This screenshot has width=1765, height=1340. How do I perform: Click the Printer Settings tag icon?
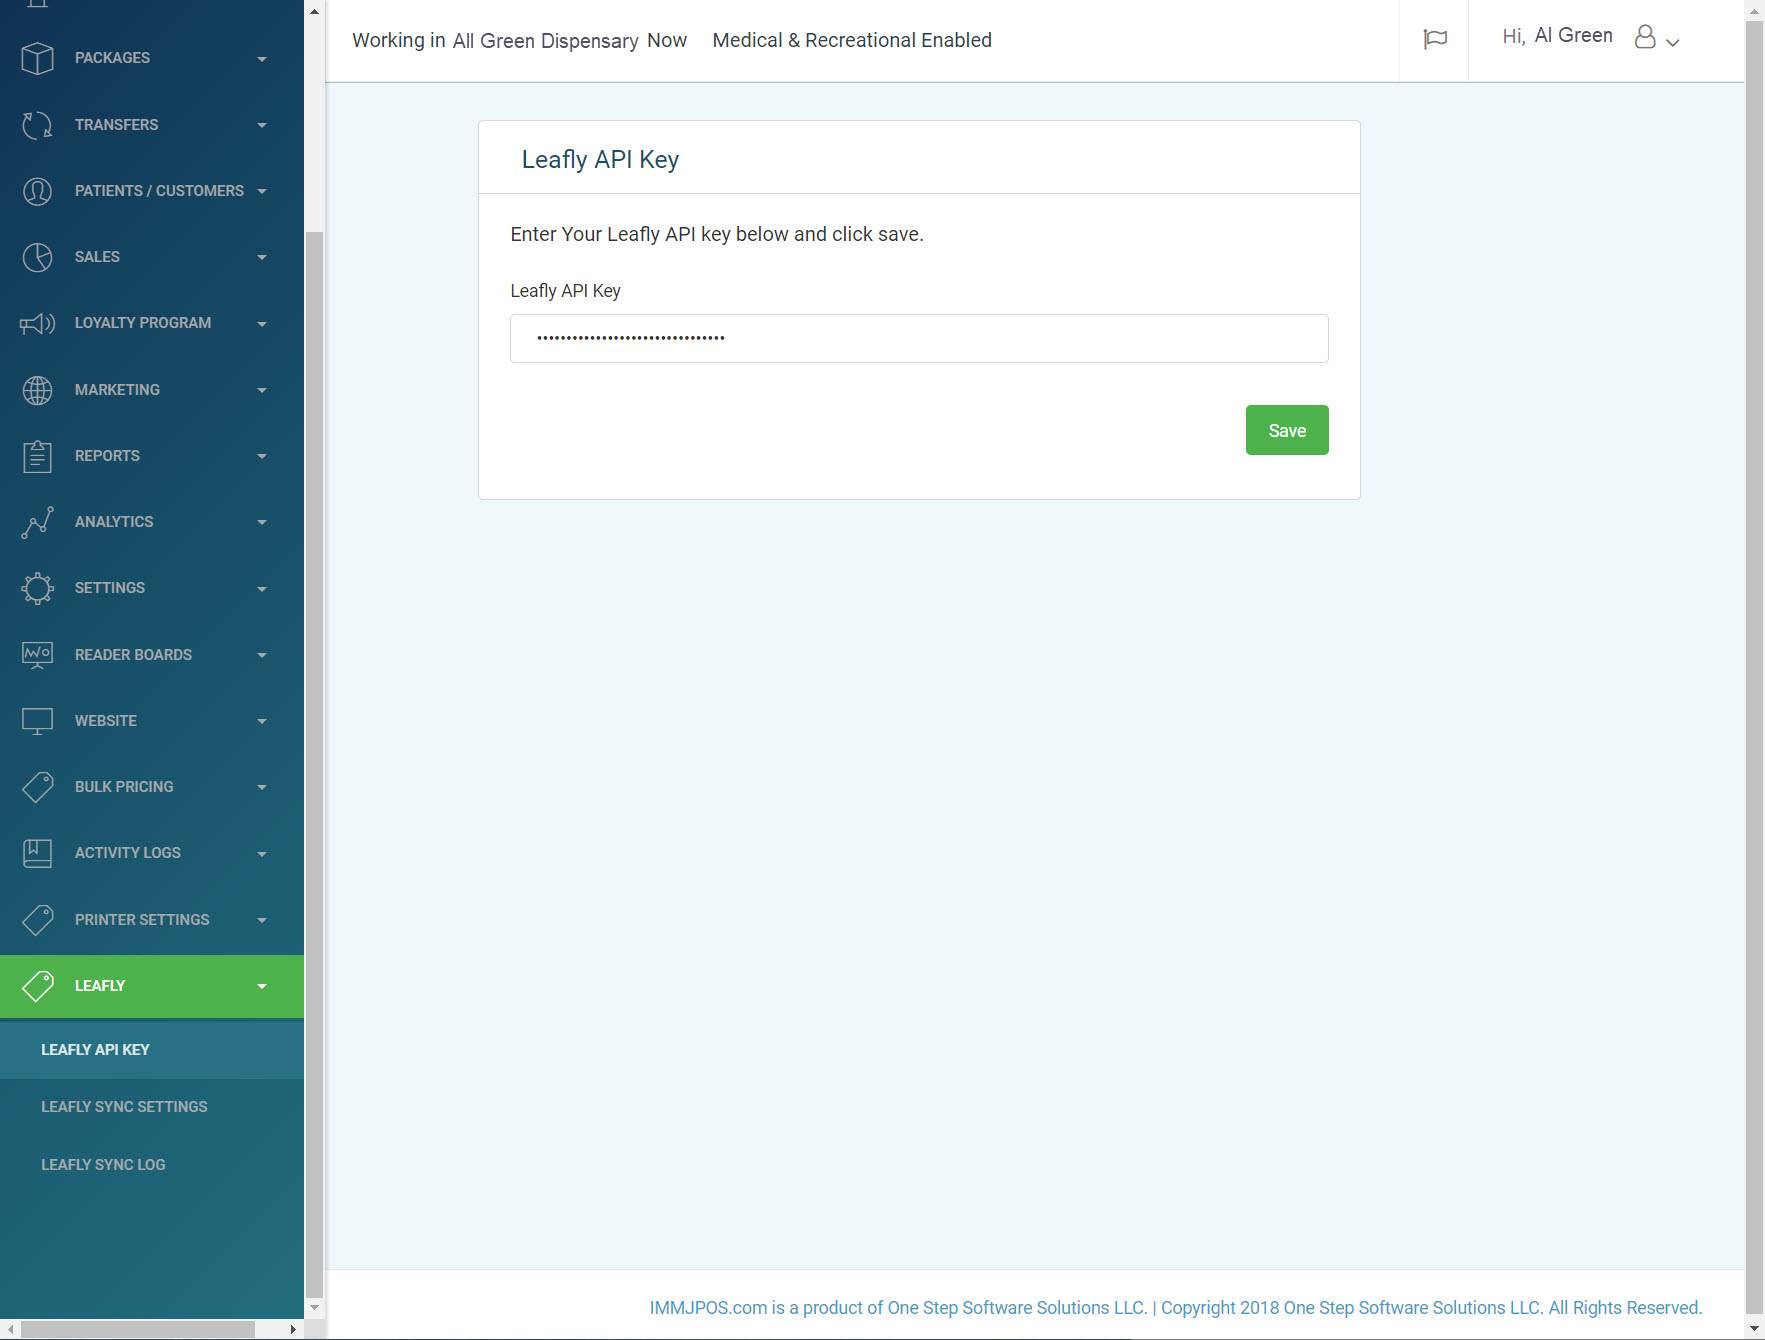[x=37, y=920]
